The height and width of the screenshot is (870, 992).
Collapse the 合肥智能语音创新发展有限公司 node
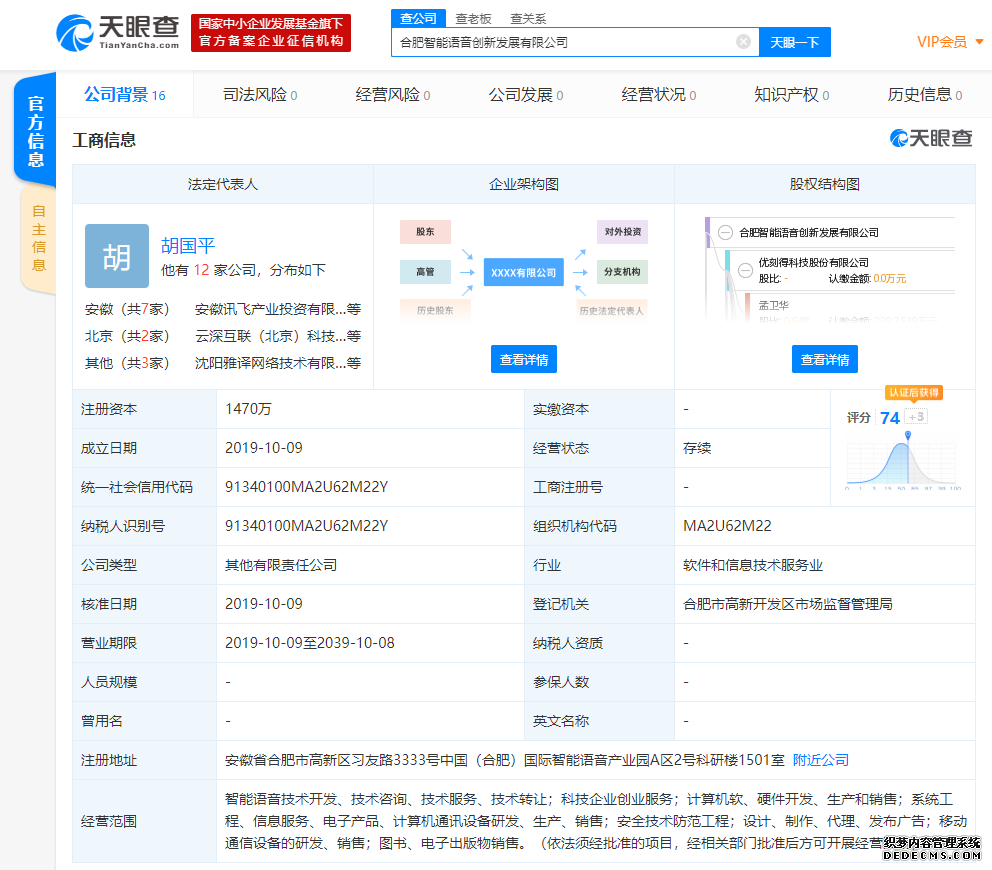[x=726, y=232]
